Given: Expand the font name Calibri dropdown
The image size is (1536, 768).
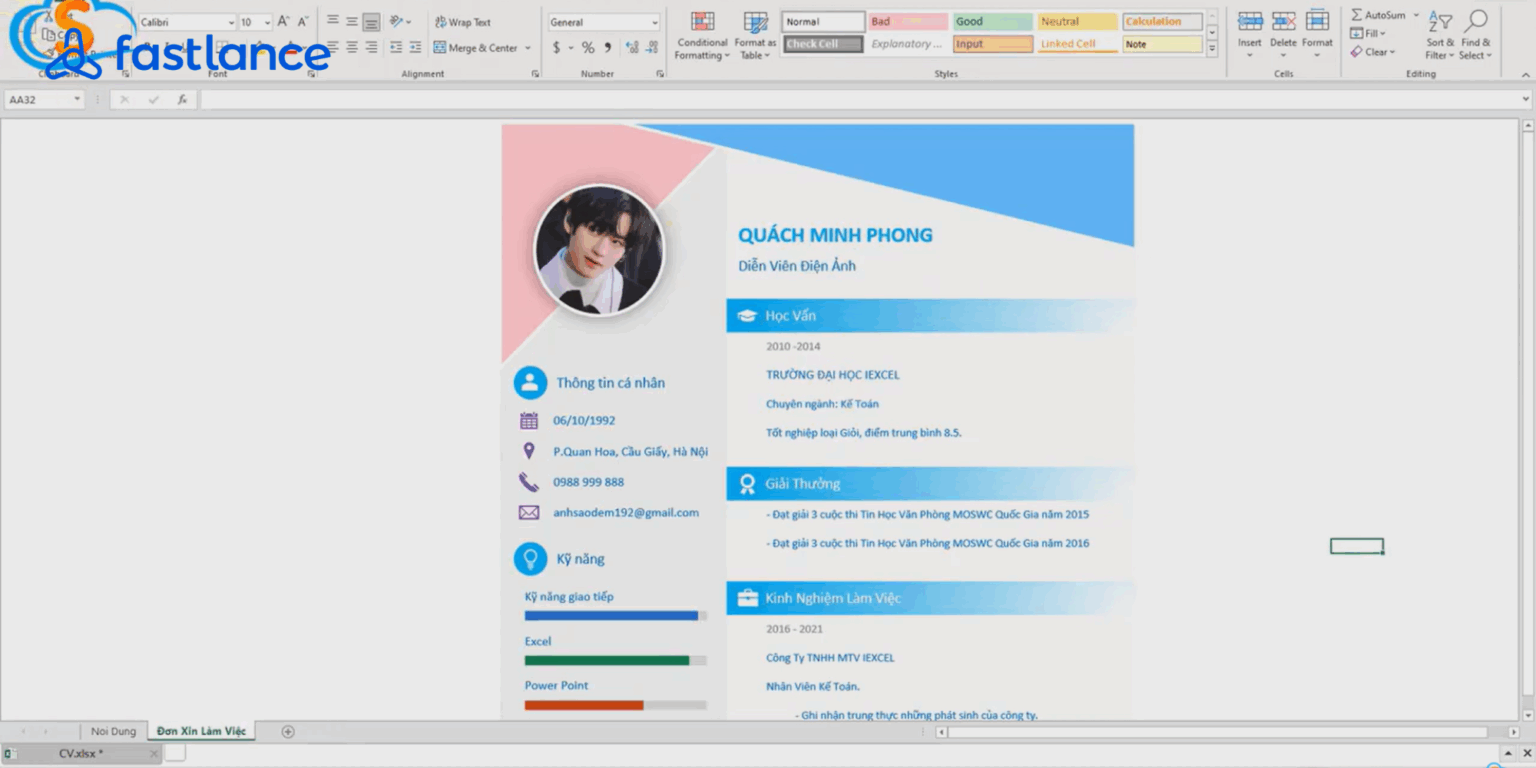Looking at the screenshot, I should [x=231, y=22].
